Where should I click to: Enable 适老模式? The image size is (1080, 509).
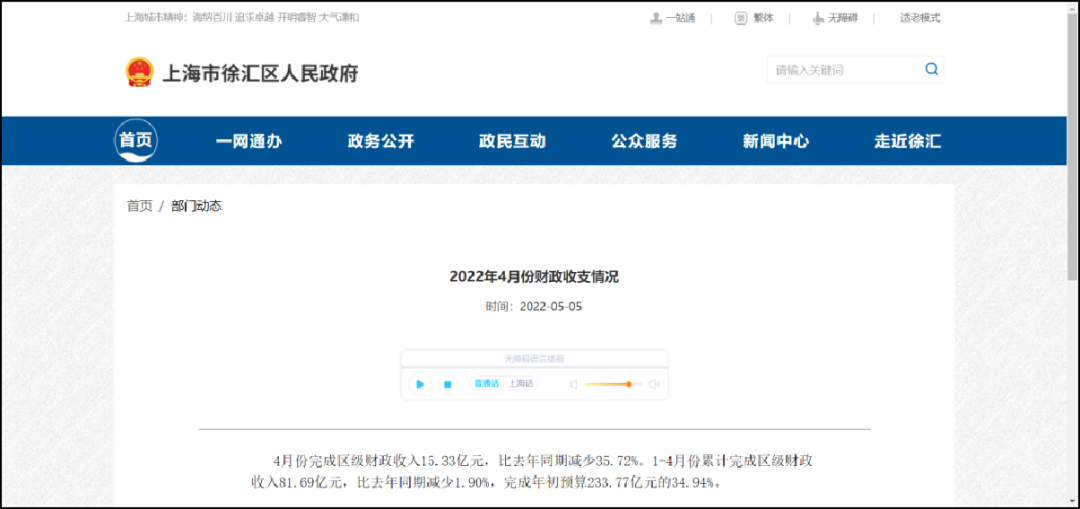920,19
